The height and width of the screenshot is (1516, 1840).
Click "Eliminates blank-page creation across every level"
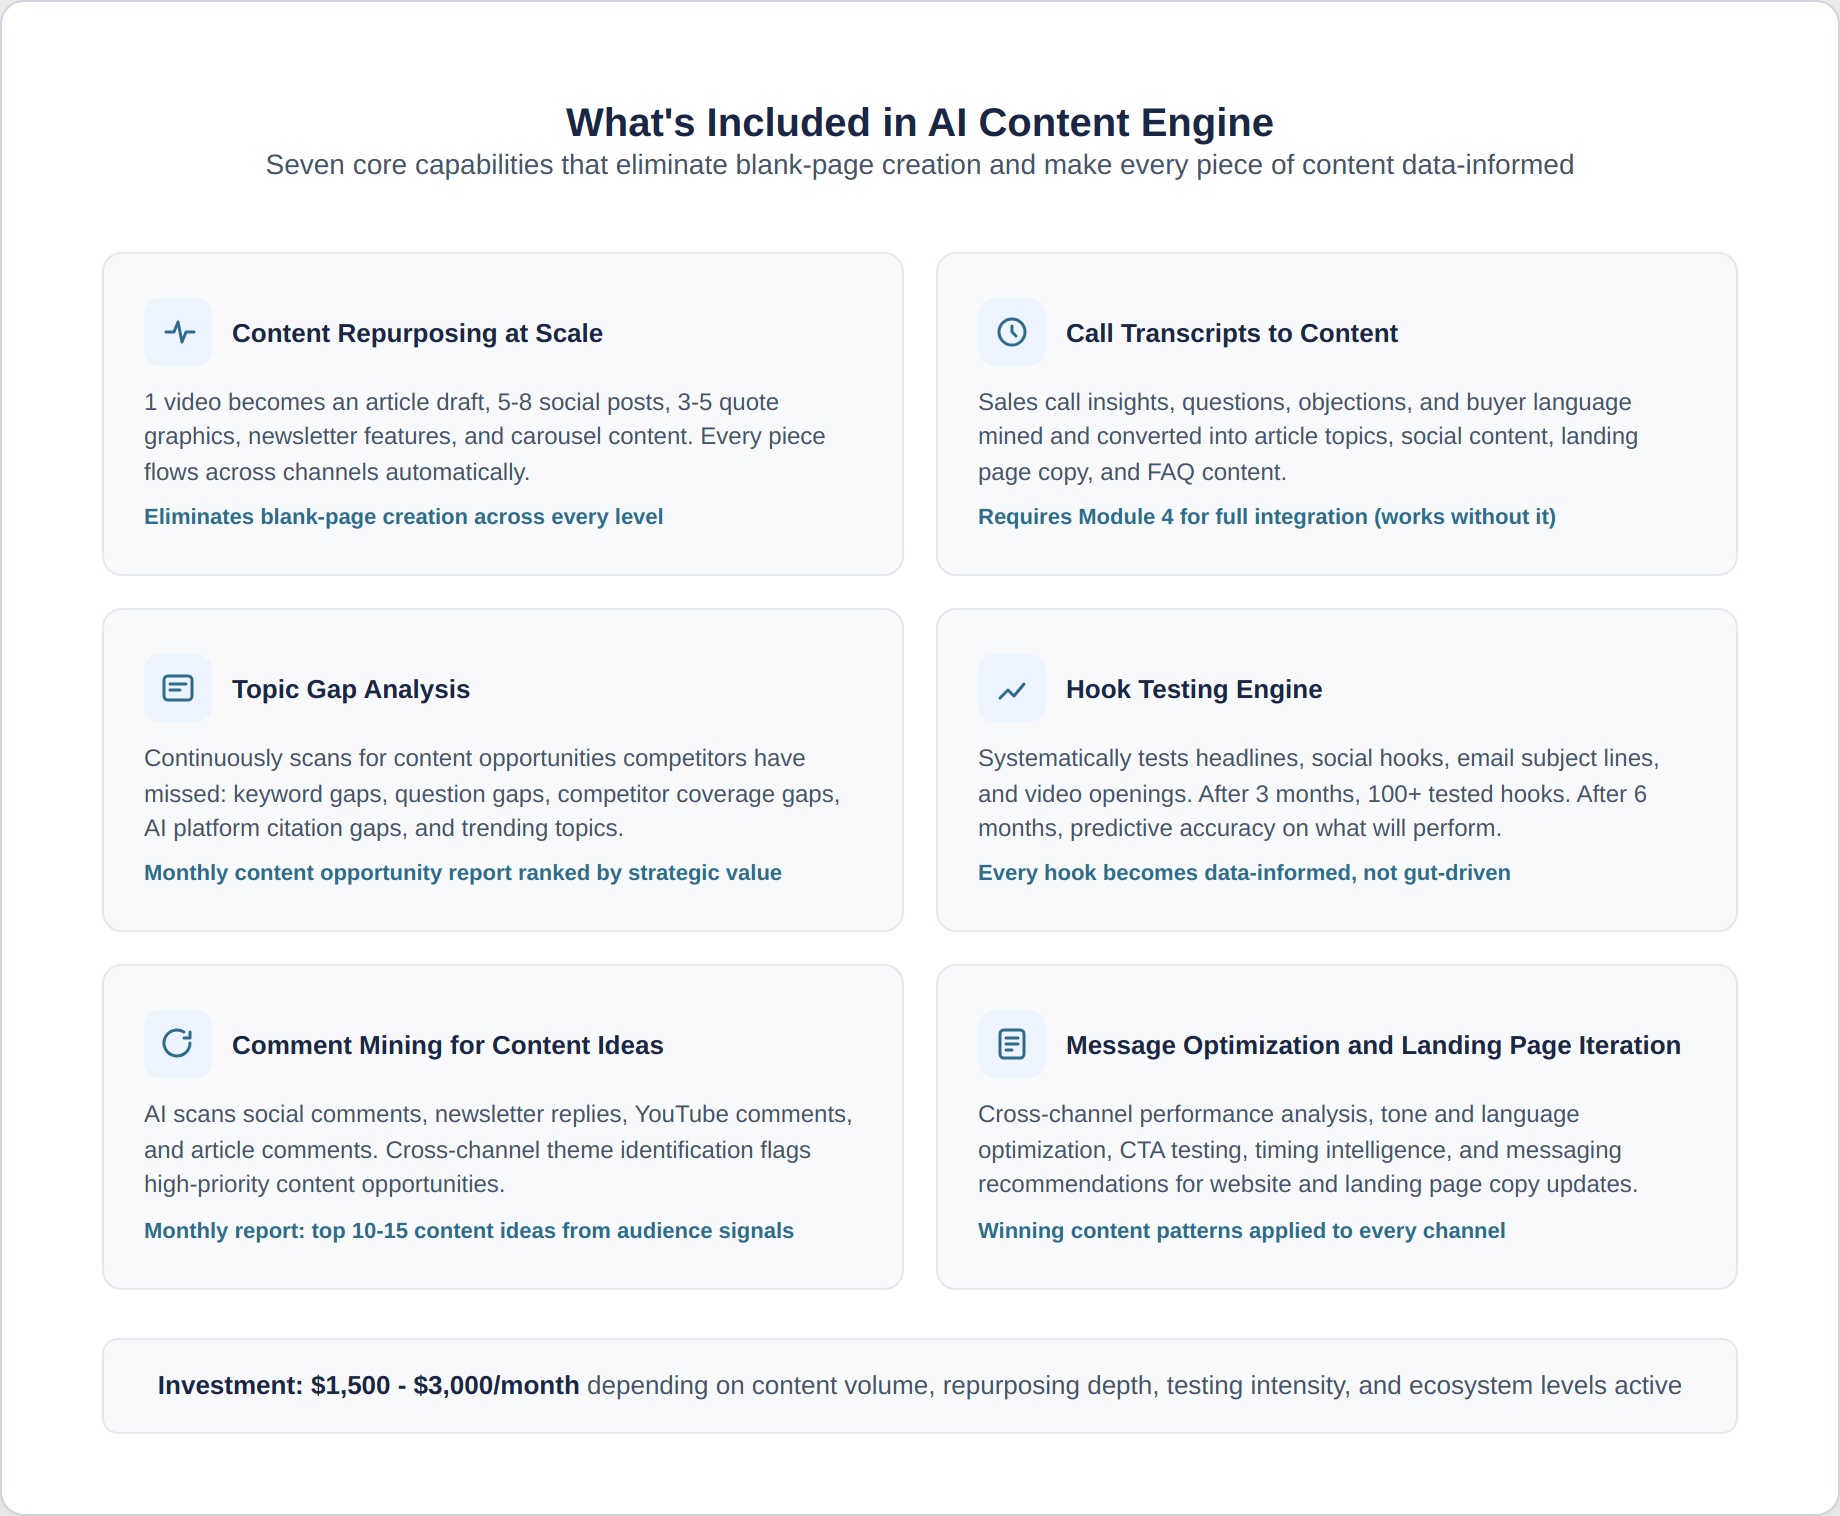[403, 517]
